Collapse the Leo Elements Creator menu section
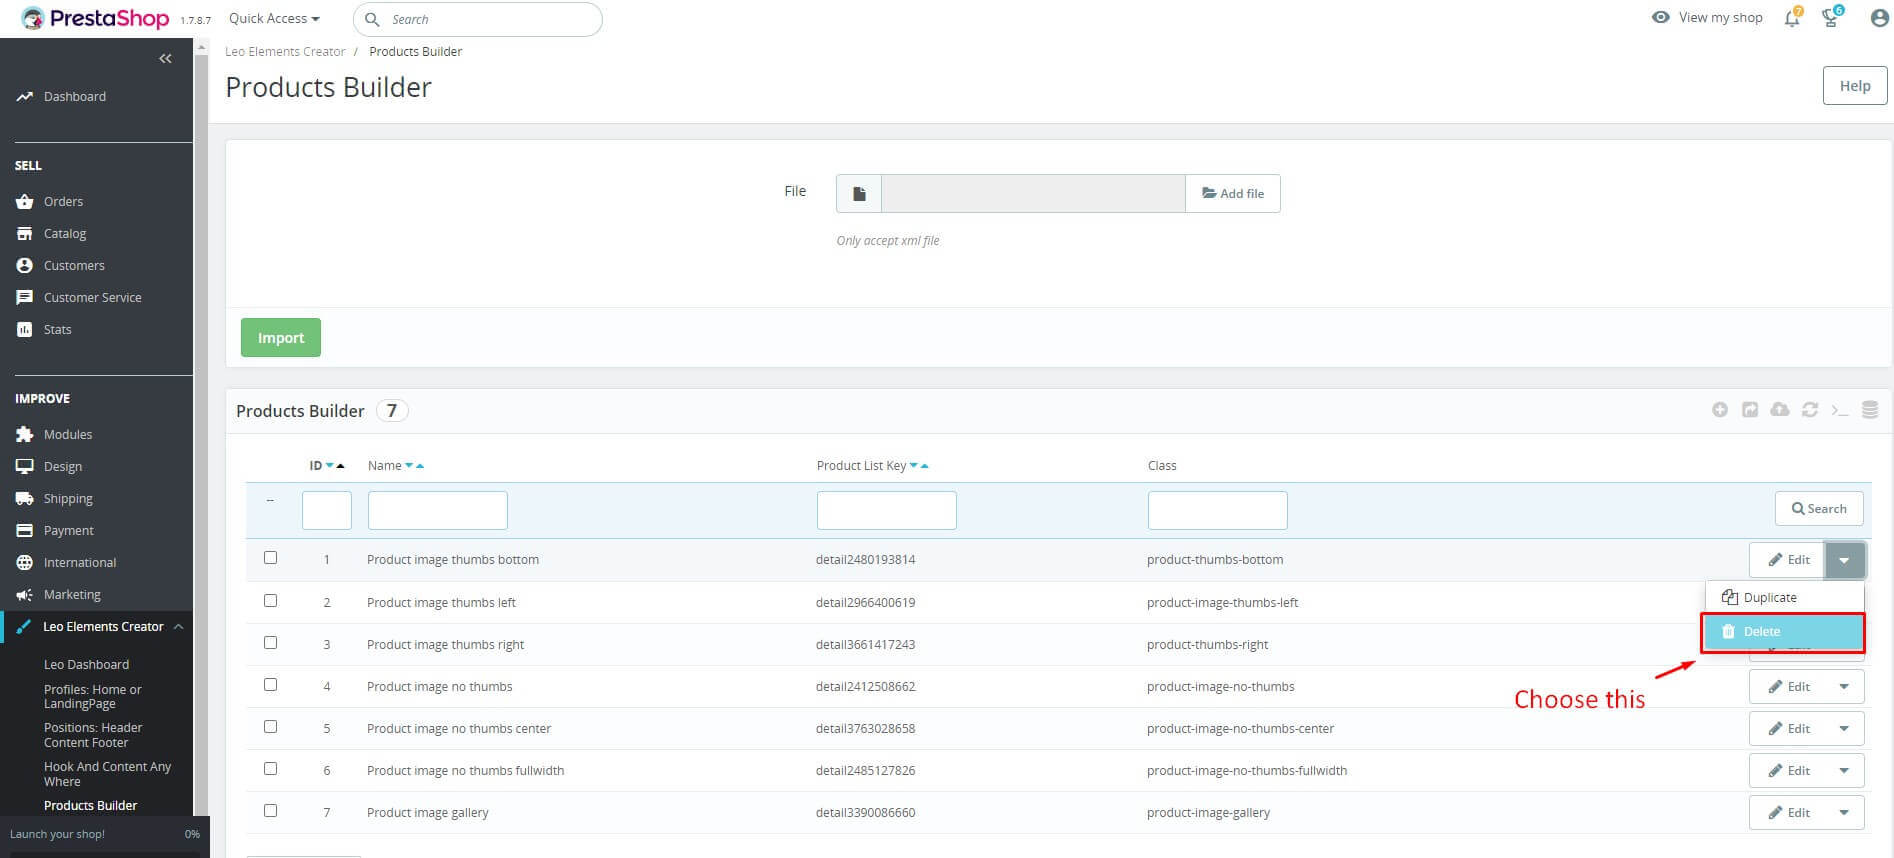Image resolution: width=1894 pixels, height=858 pixels. coord(178,626)
